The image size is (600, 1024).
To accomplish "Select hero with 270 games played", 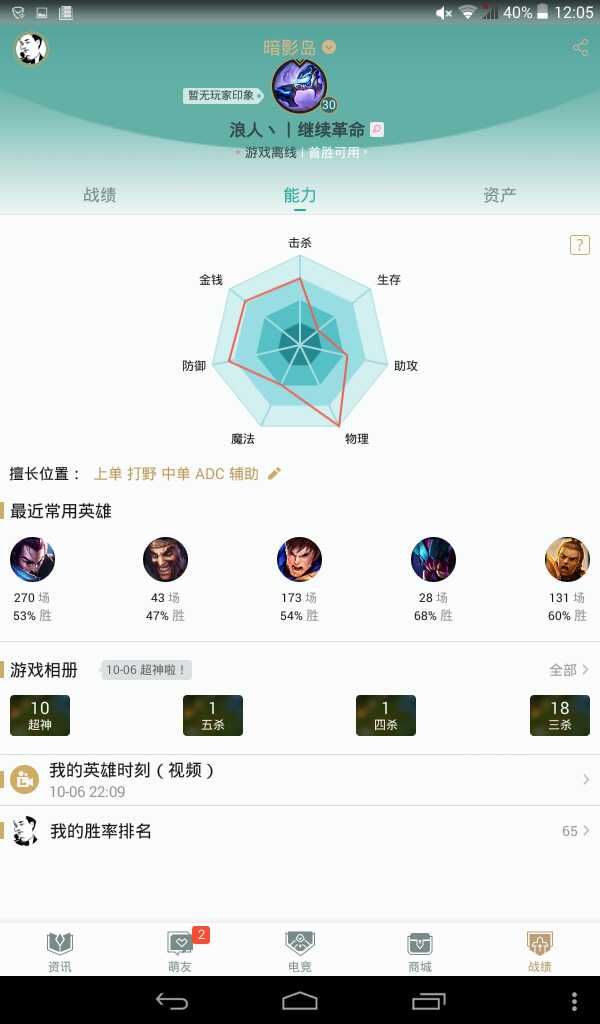I will pyautogui.click(x=32, y=559).
